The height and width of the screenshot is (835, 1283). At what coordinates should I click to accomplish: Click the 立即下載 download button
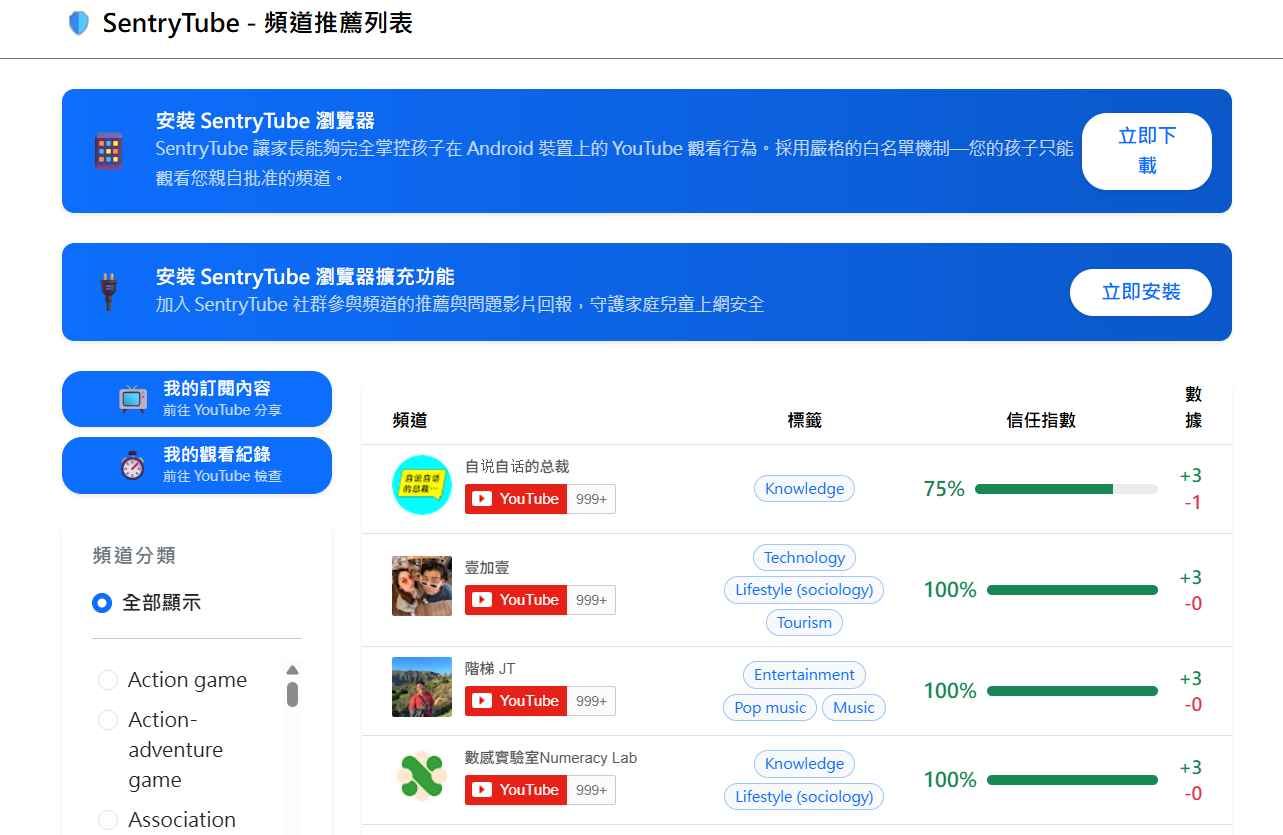pos(1147,151)
